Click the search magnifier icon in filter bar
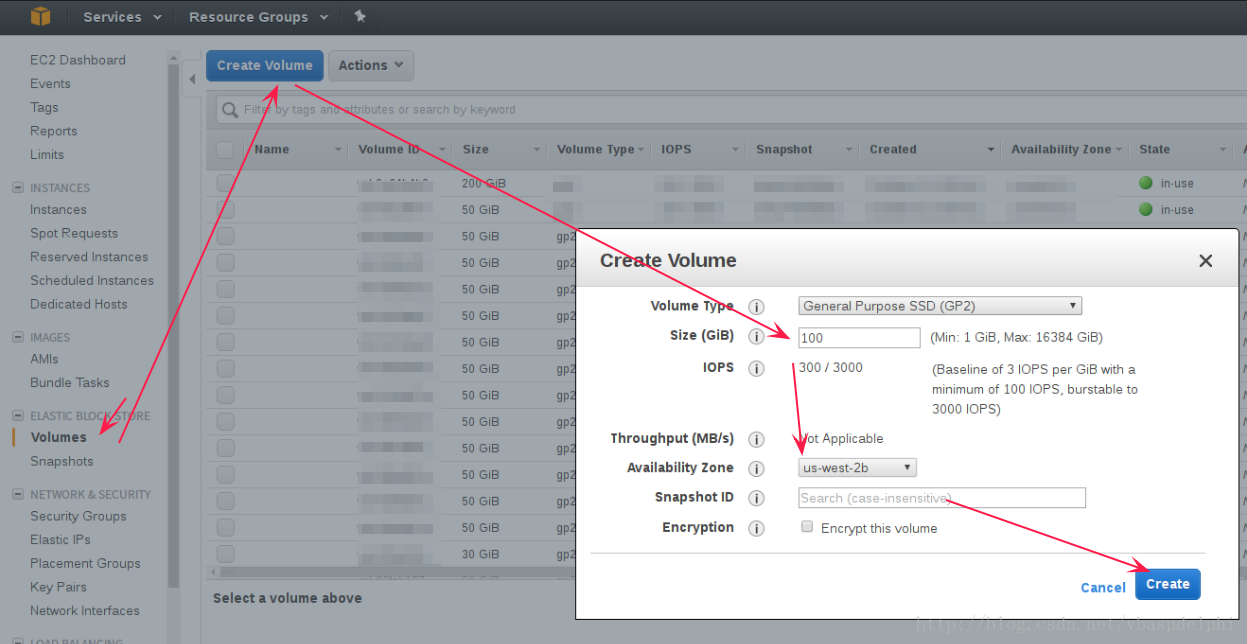1247x644 pixels. click(230, 109)
